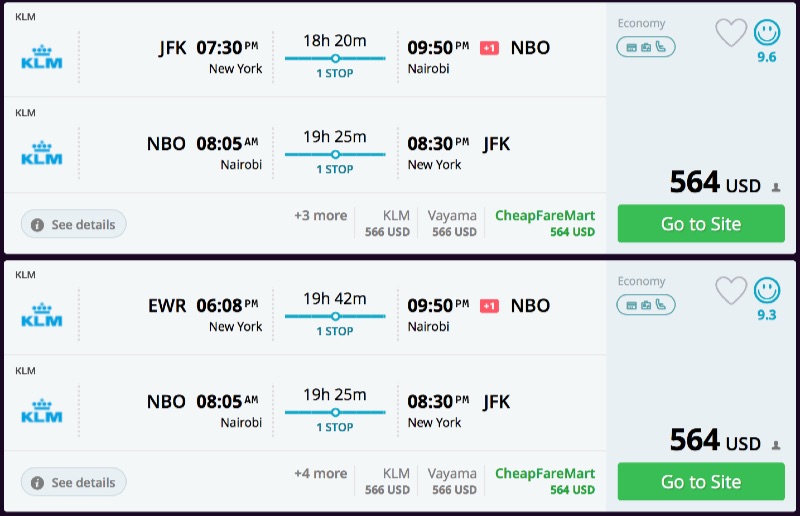800x516 pixels.
Task: Click amenities icons on second Economy fare
Action: pyautogui.click(x=645, y=304)
